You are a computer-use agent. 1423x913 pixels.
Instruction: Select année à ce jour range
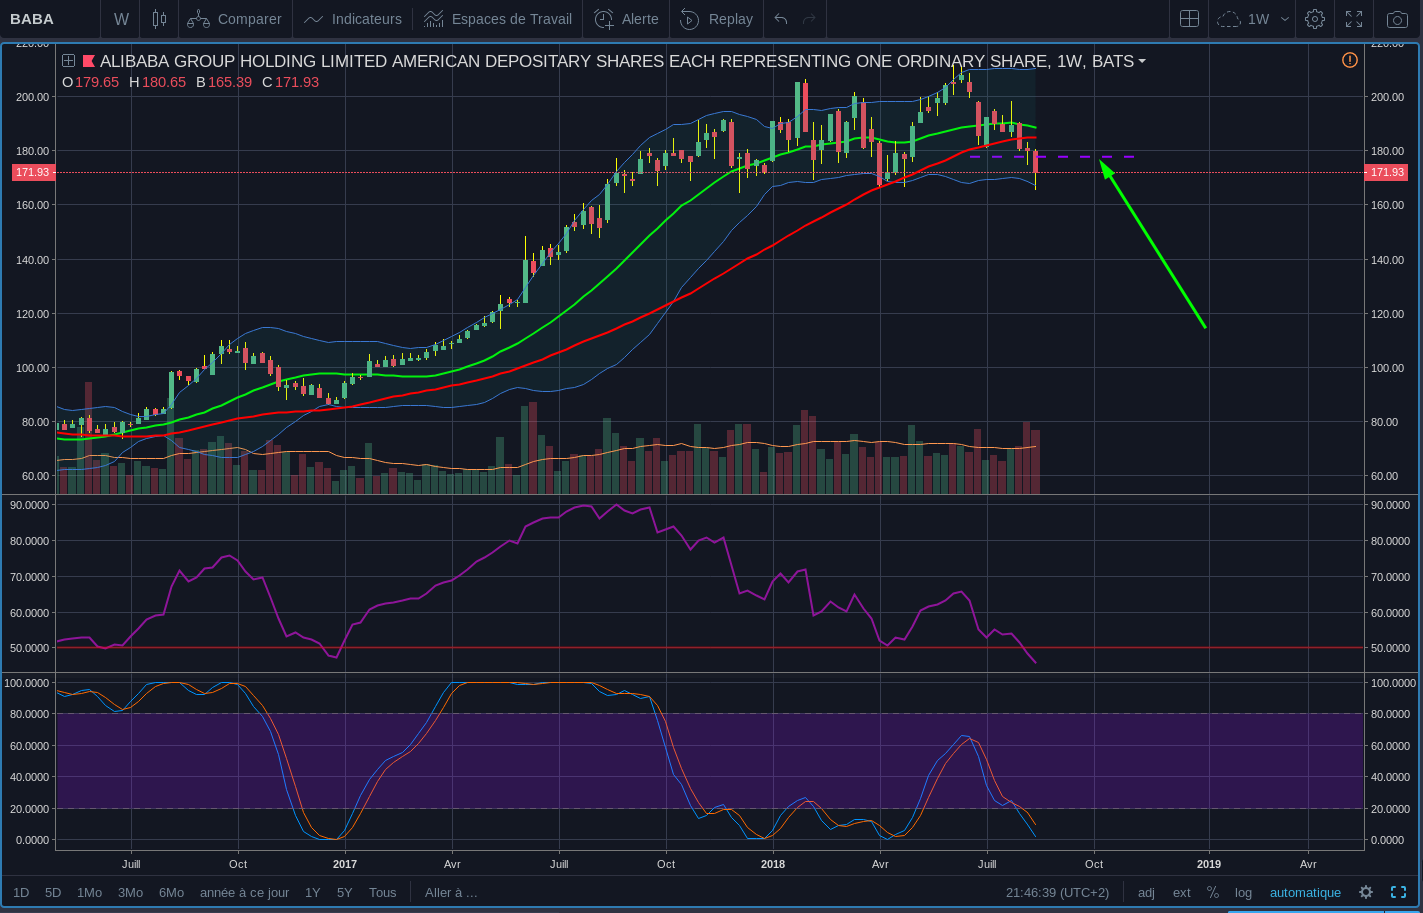tap(245, 892)
